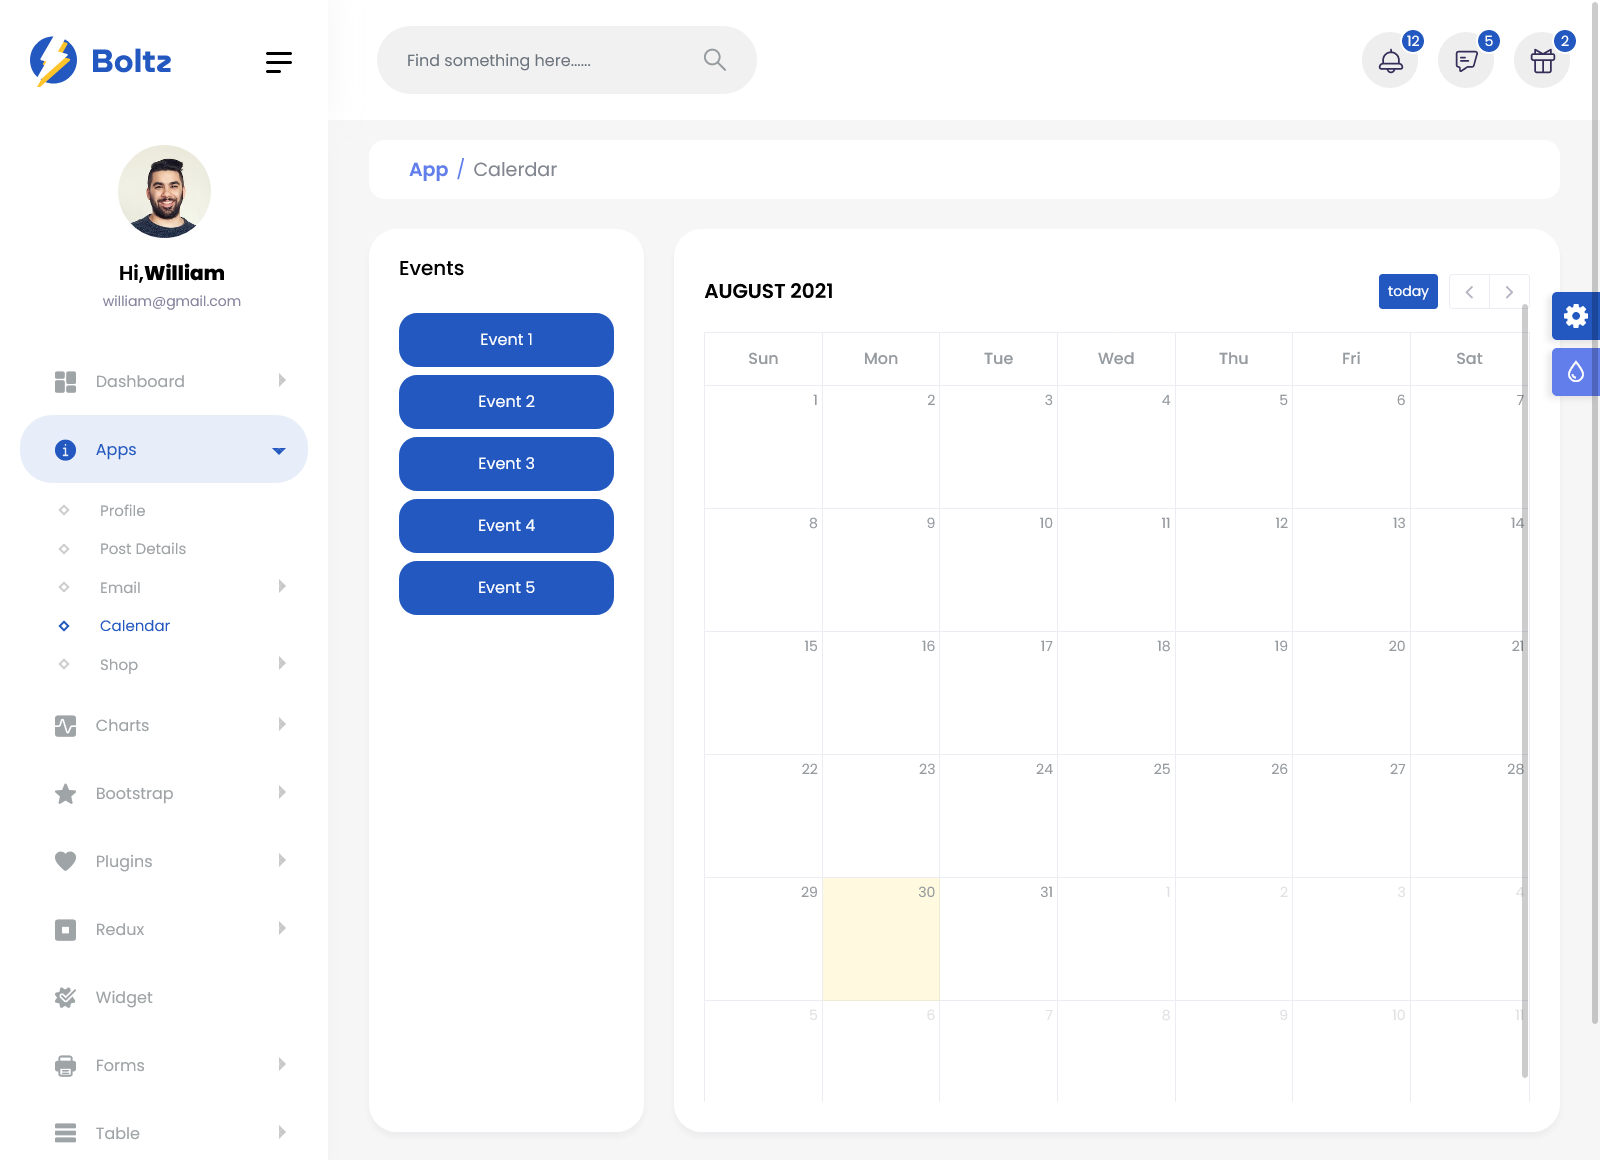Go to previous month arrow
Image resolution: width=1600 pixels, height=1160 pixels.
[x=1469, y=292]
